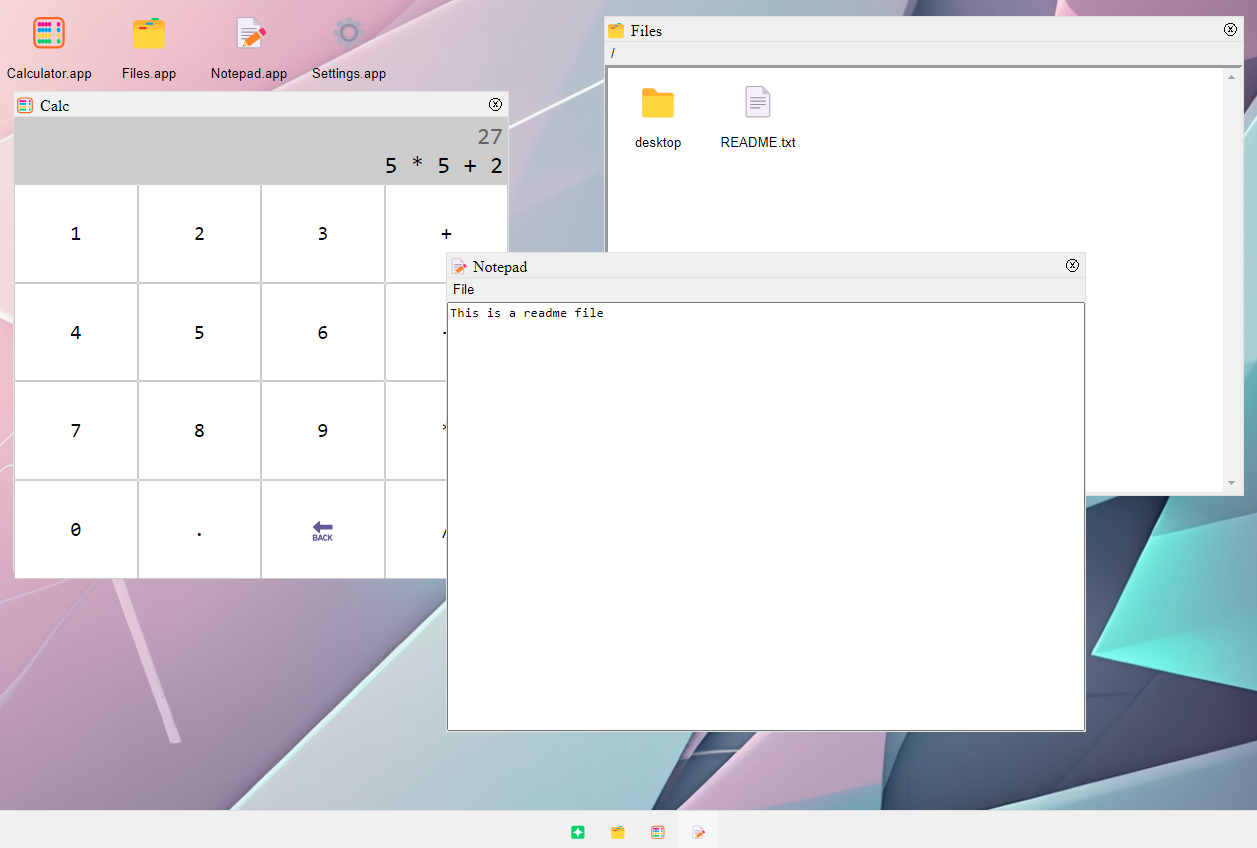Select the Notepad taskbar icon

[698, 832]
